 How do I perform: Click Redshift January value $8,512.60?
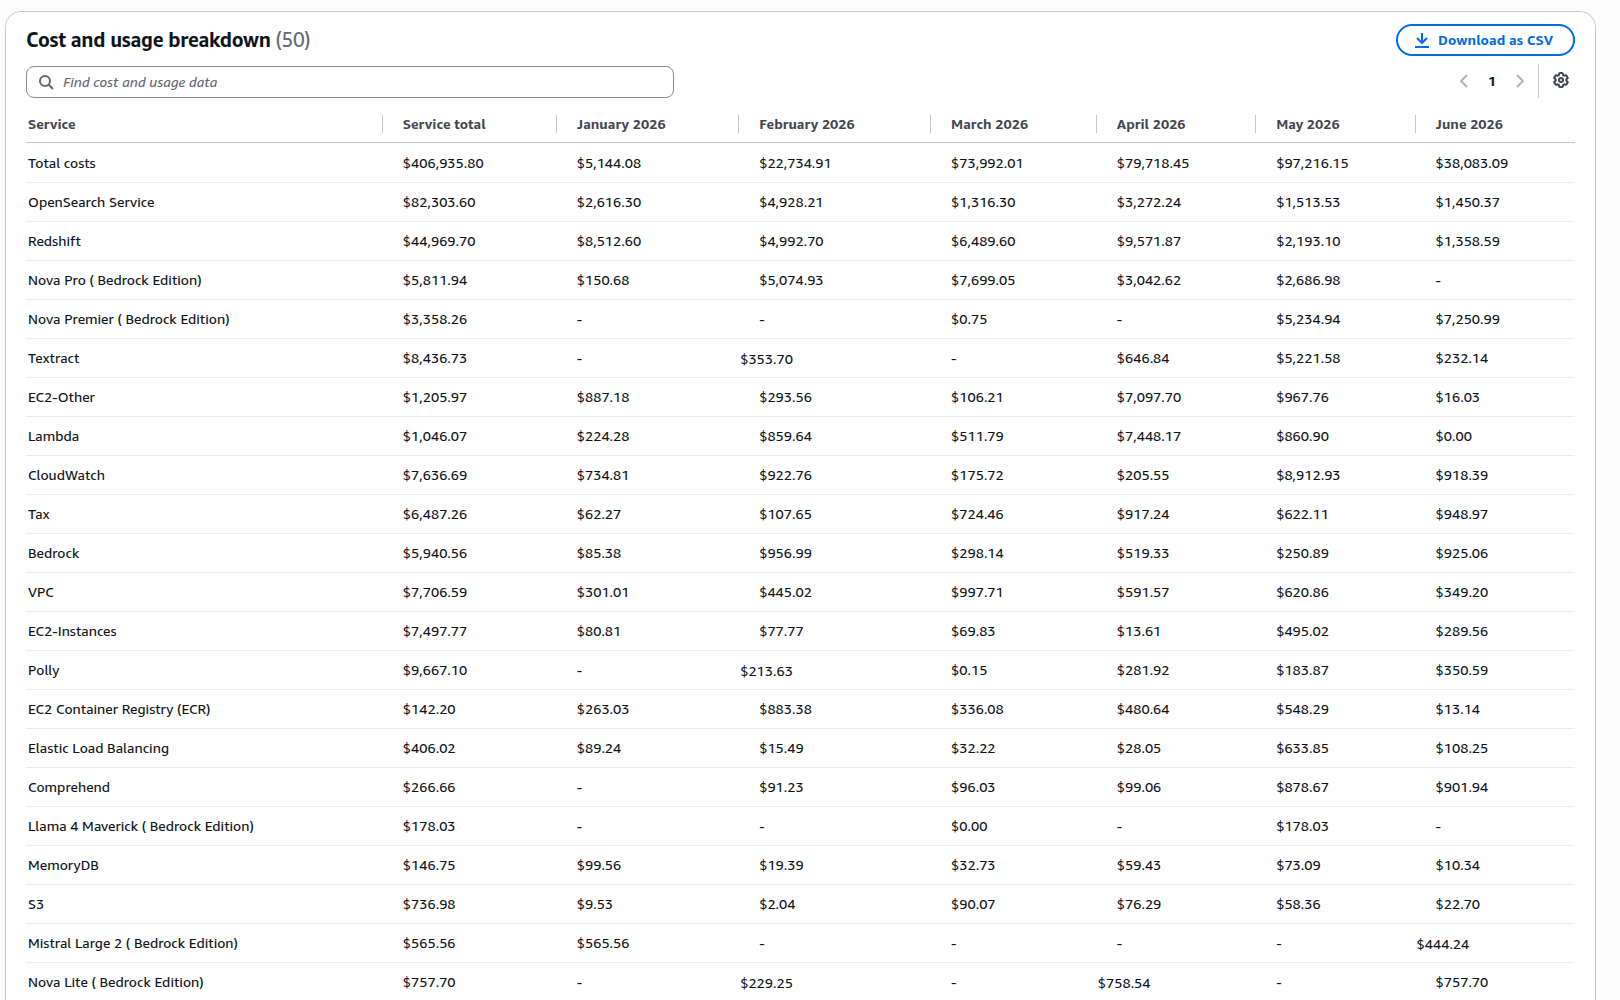click(609, 241)
